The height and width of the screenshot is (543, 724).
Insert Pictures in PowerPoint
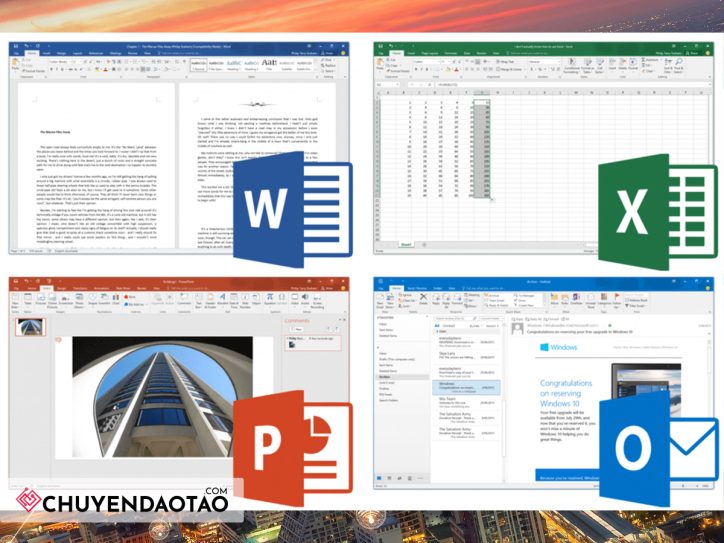(41, 299)
